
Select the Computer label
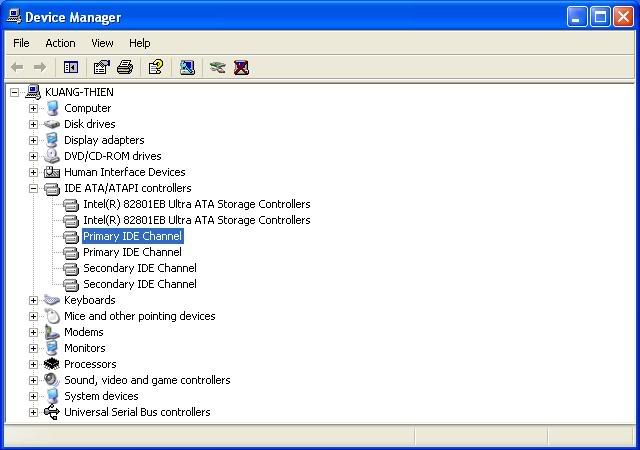(88, 108)
